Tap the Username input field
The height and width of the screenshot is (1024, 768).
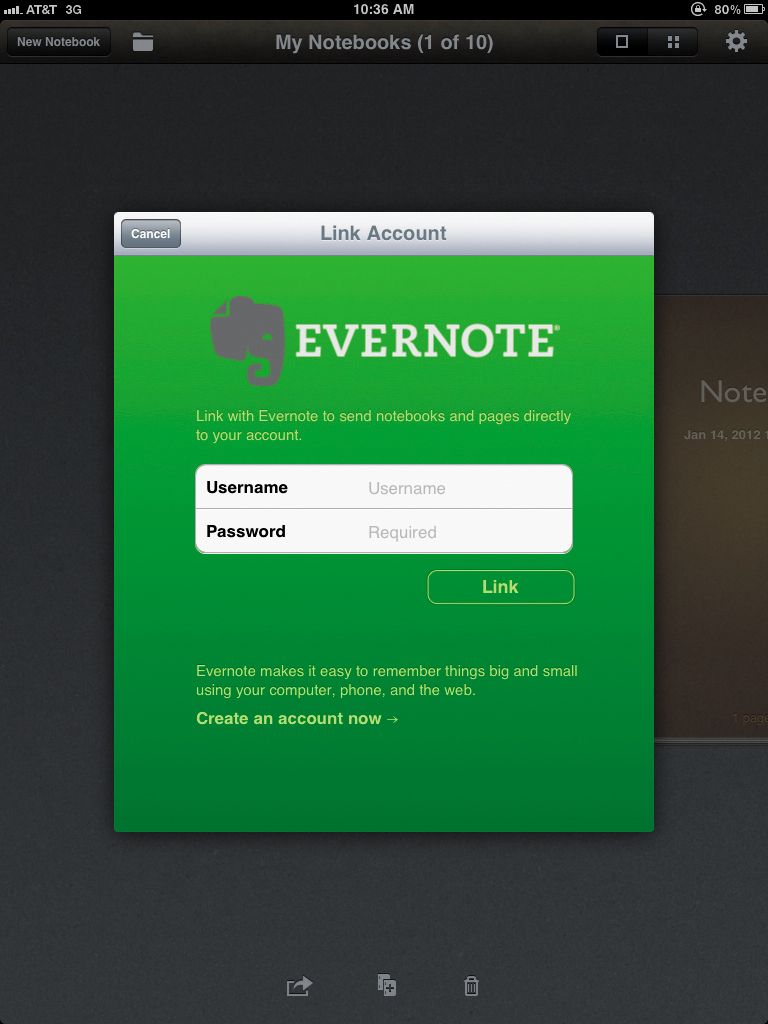384,487
